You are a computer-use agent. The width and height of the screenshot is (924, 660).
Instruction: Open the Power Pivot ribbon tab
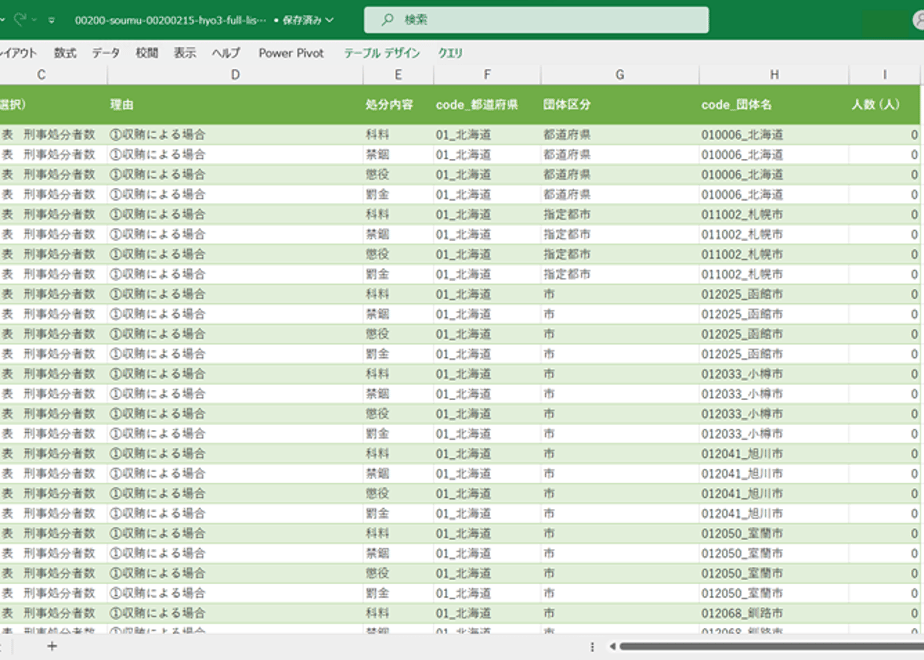291,53
